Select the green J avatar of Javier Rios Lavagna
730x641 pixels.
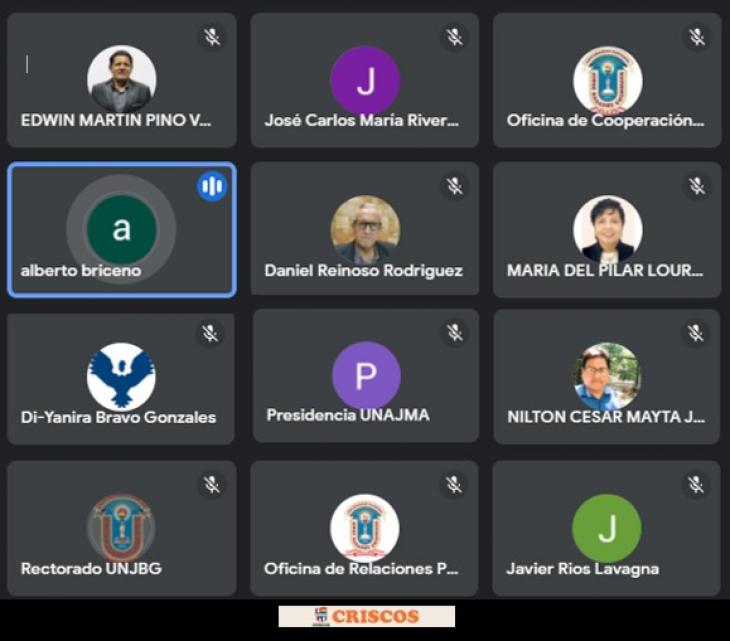(607, 528)
